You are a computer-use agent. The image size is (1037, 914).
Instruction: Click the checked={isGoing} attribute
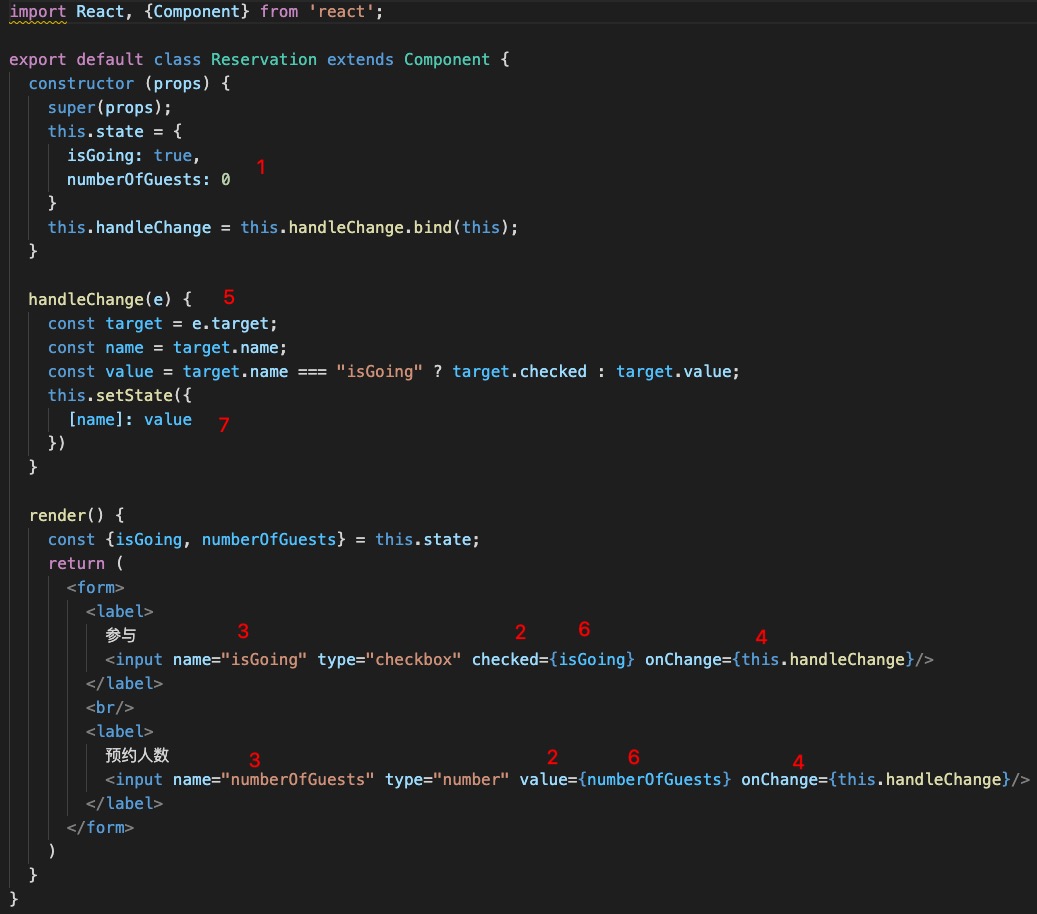[x=553, y=659]
